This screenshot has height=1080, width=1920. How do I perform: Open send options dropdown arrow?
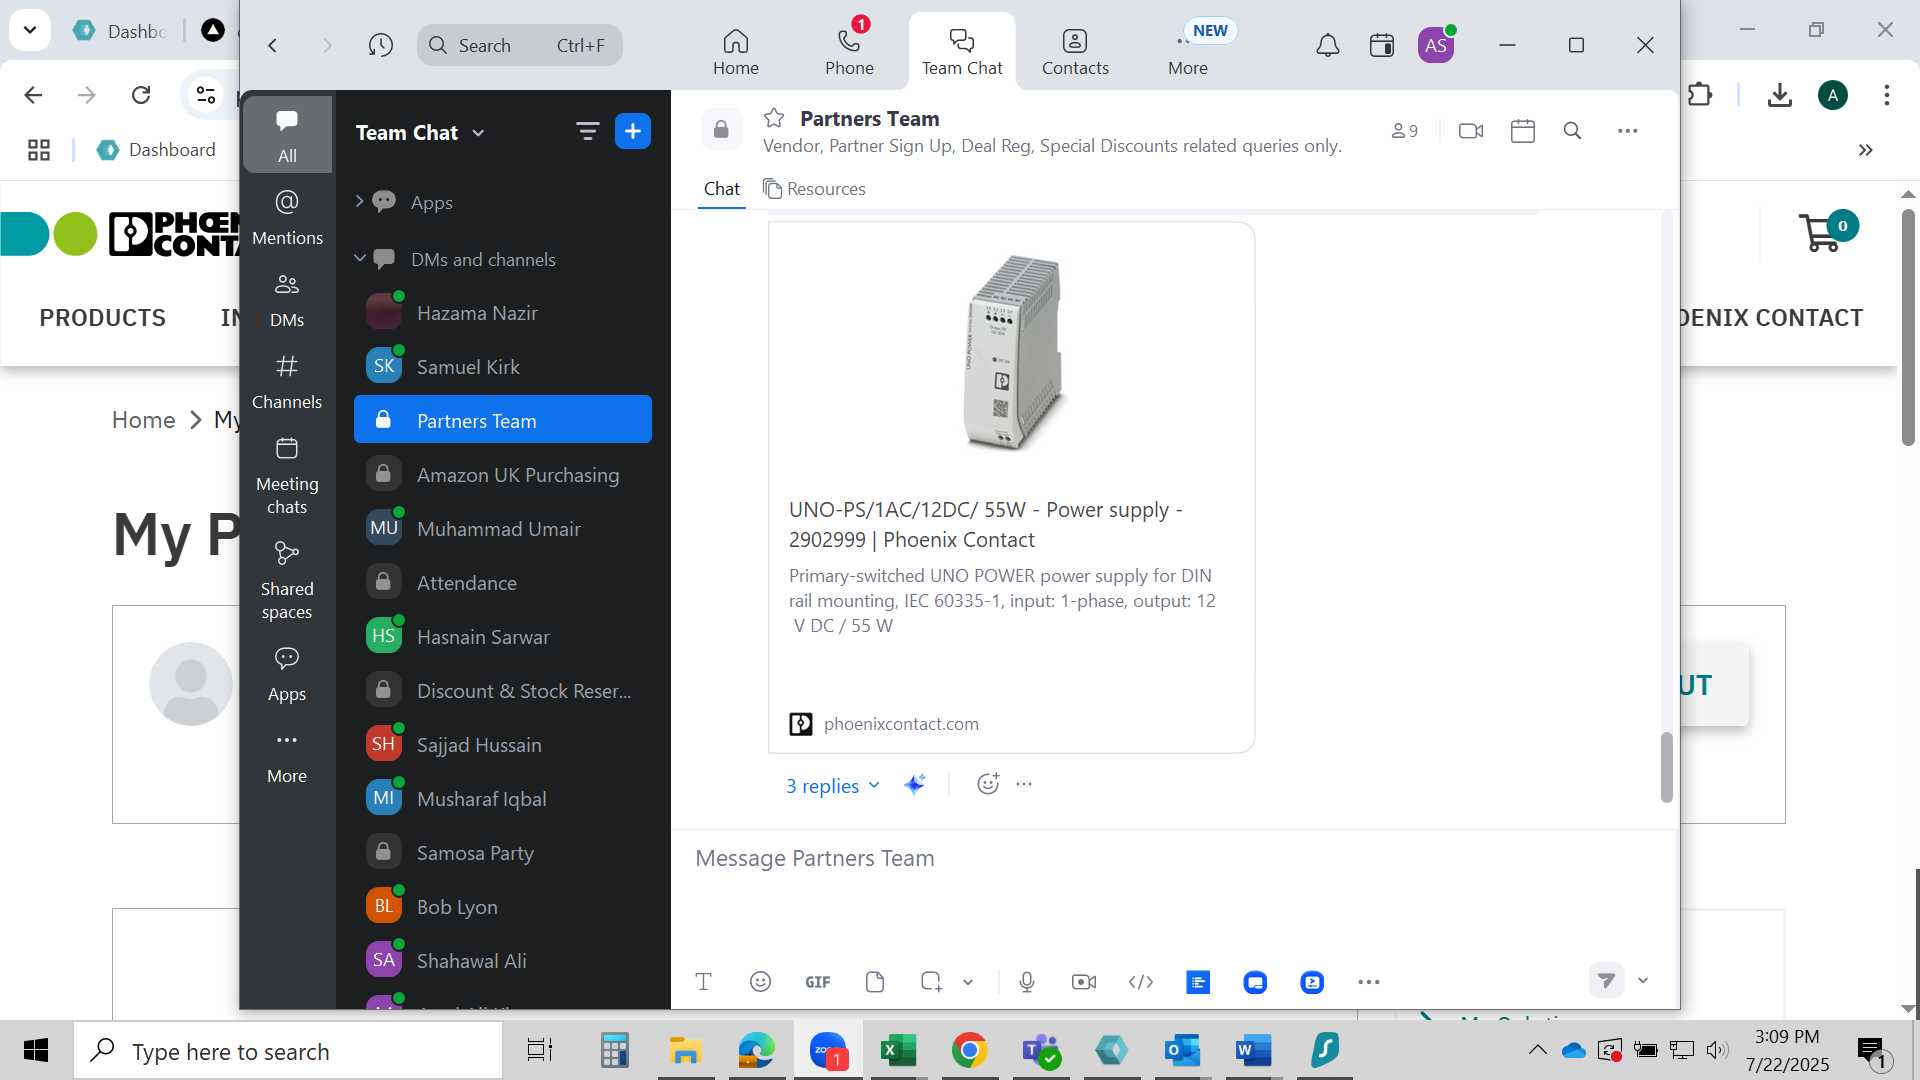tap(1643, 980)
